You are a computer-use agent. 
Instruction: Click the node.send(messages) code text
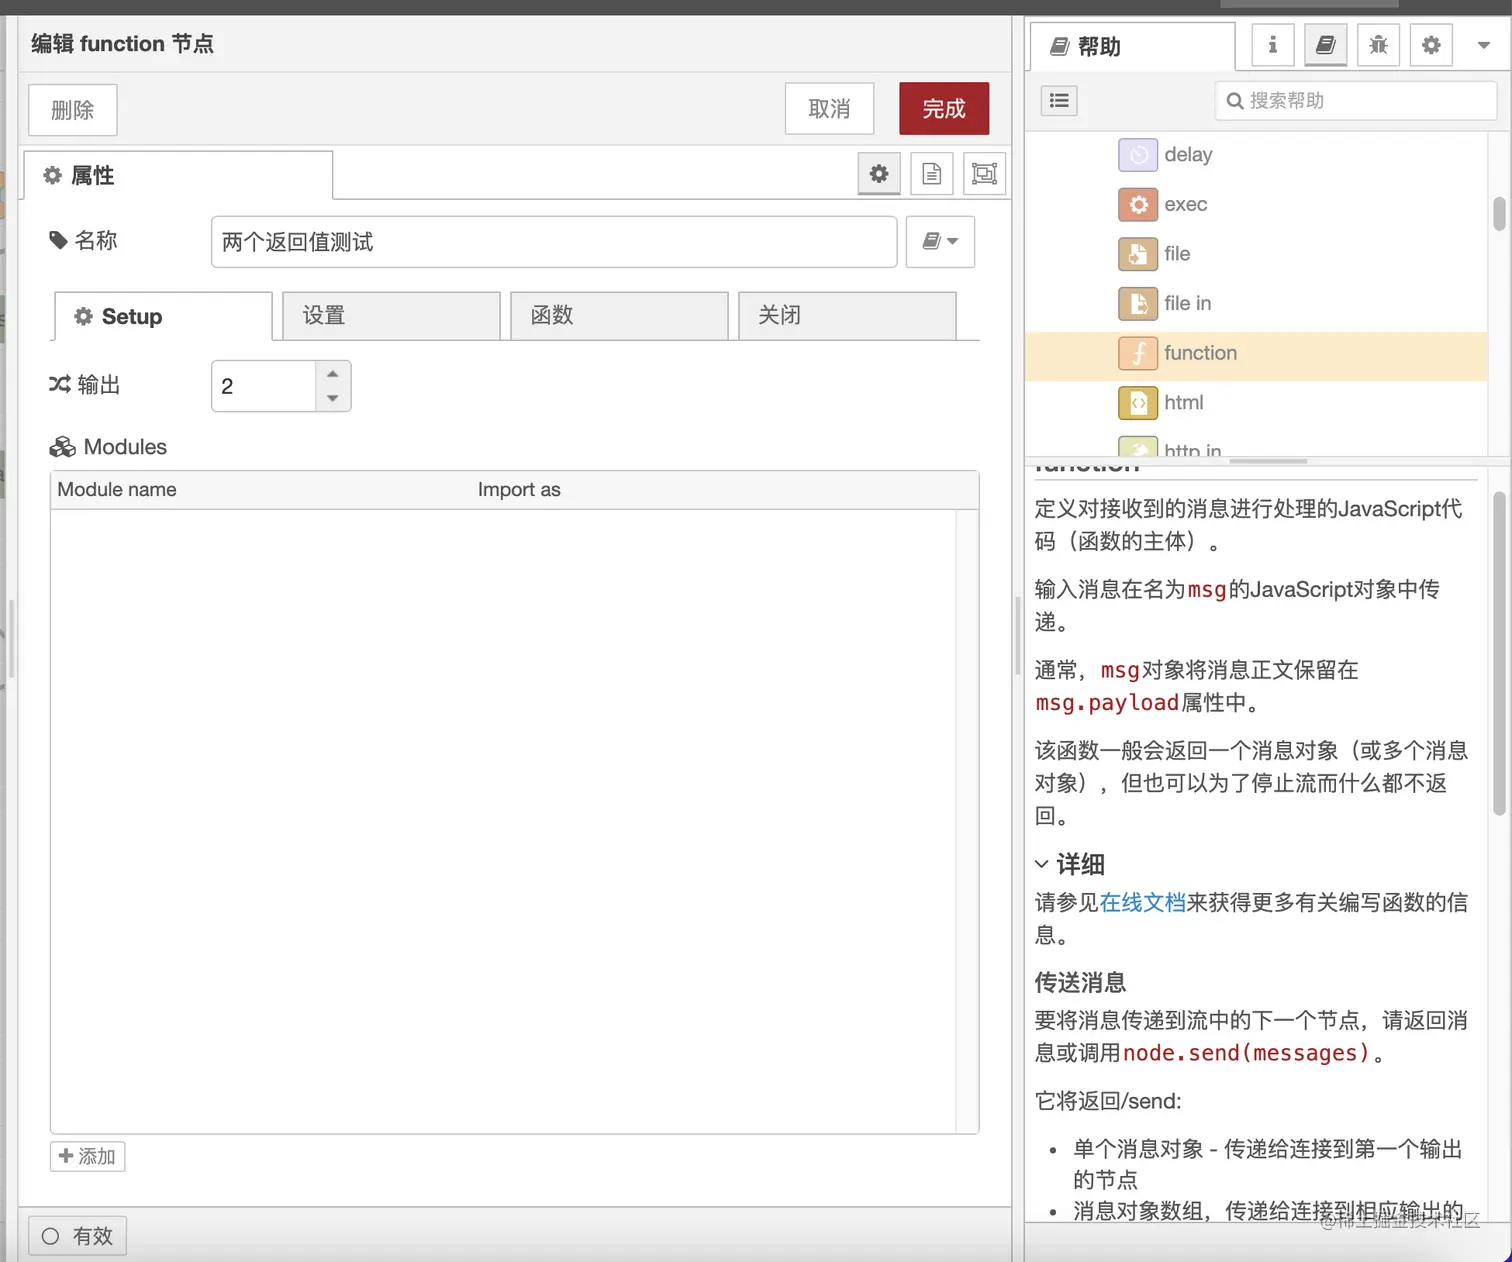pos(1246,1053)
